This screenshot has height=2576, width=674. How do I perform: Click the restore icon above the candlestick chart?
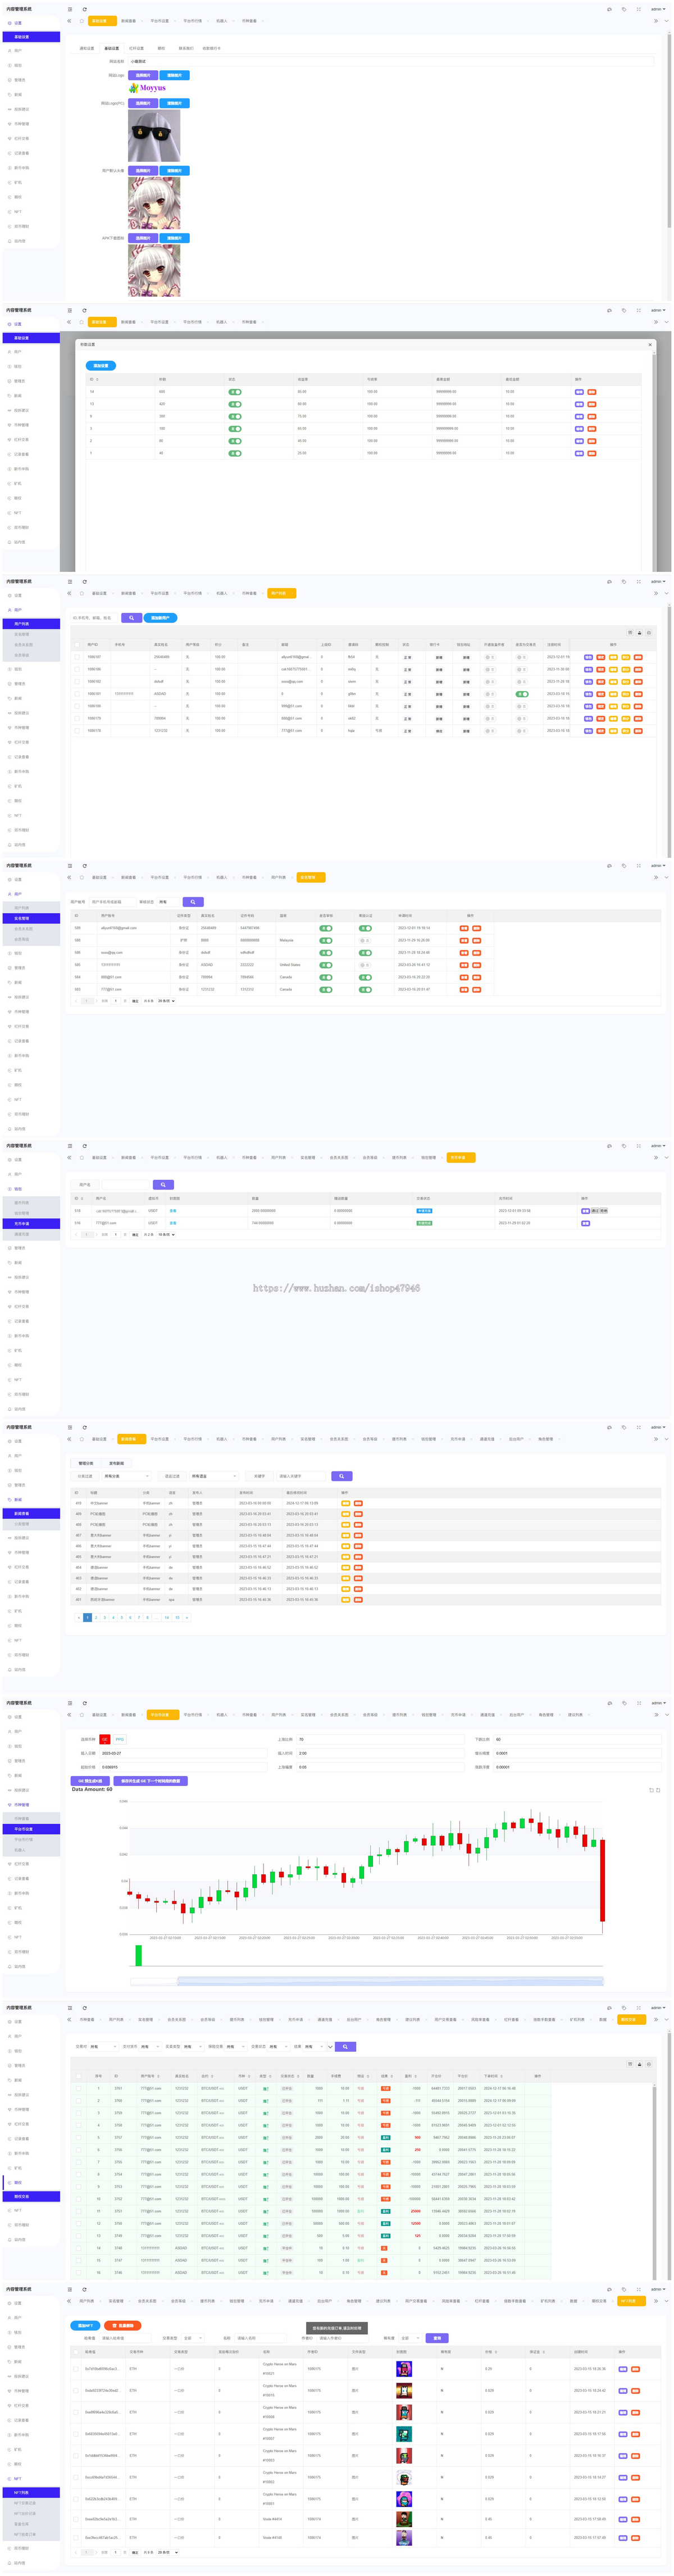[651, 1790]
